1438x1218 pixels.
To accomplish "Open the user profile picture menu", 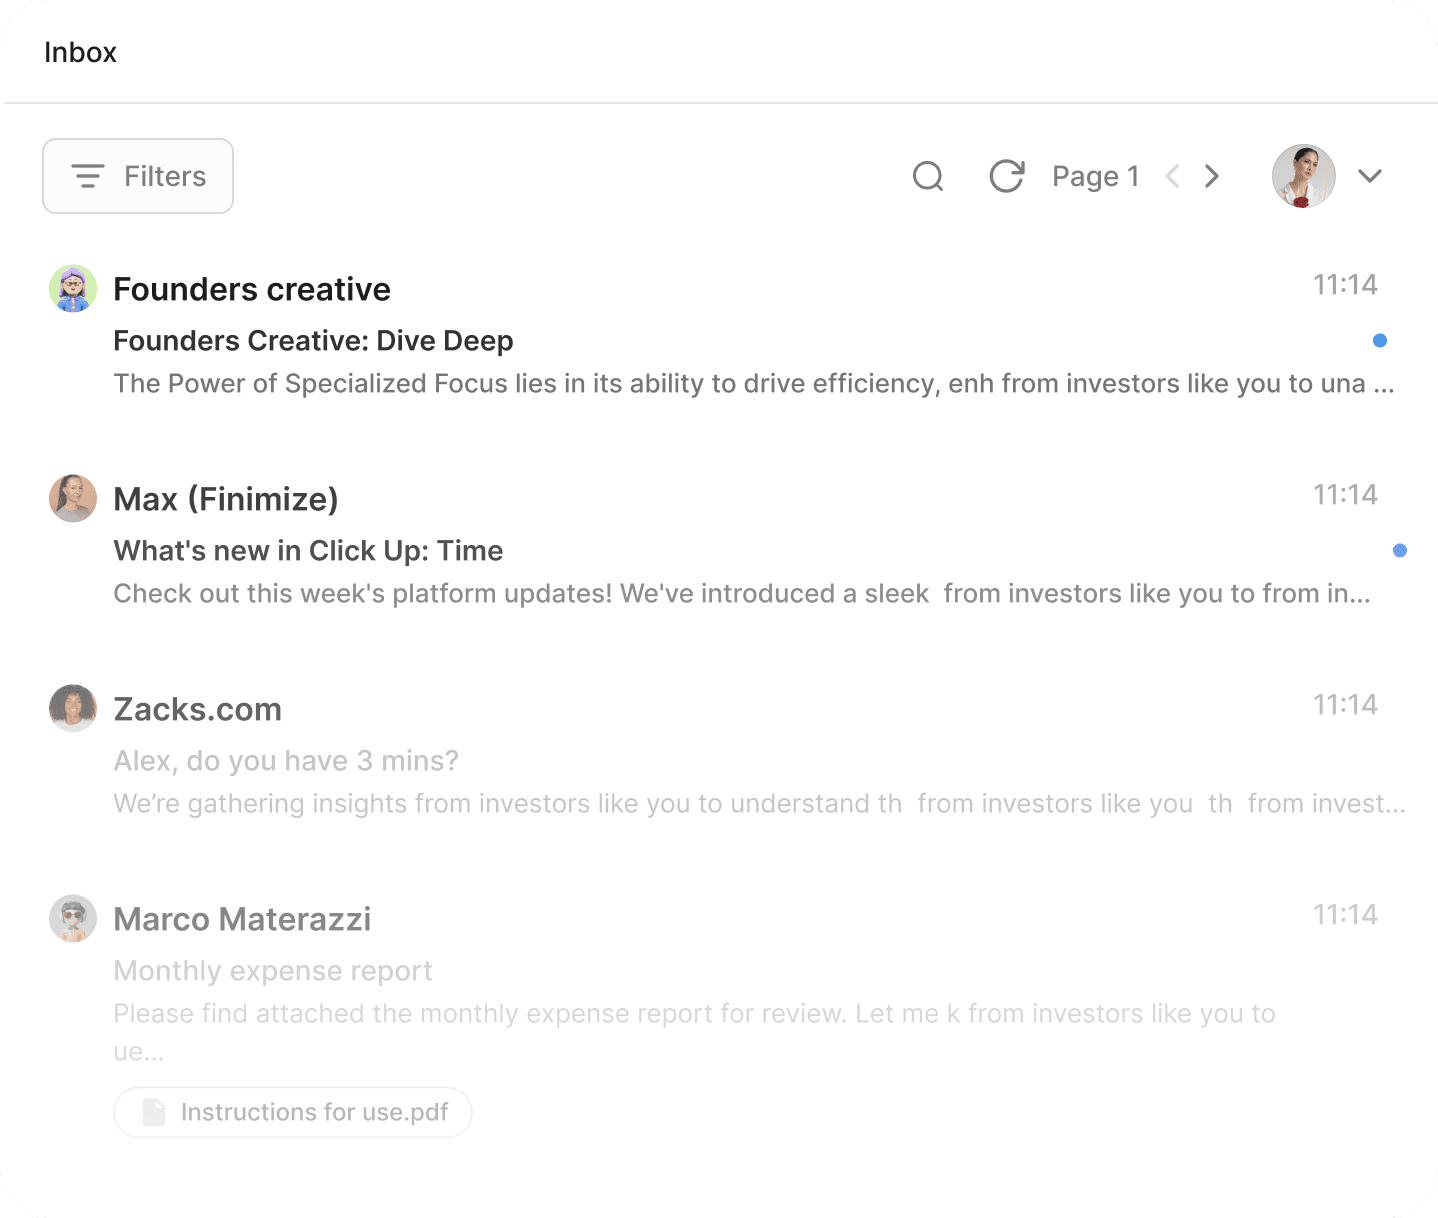I will [x=1303, y=176].
